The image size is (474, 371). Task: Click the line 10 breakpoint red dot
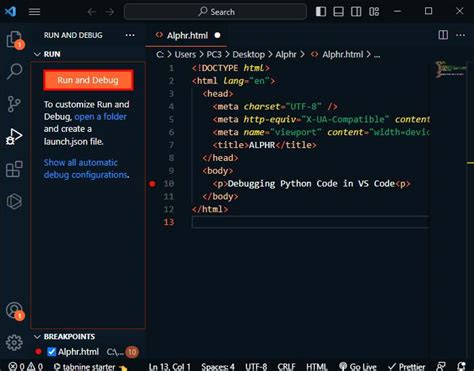pos(152,184)
